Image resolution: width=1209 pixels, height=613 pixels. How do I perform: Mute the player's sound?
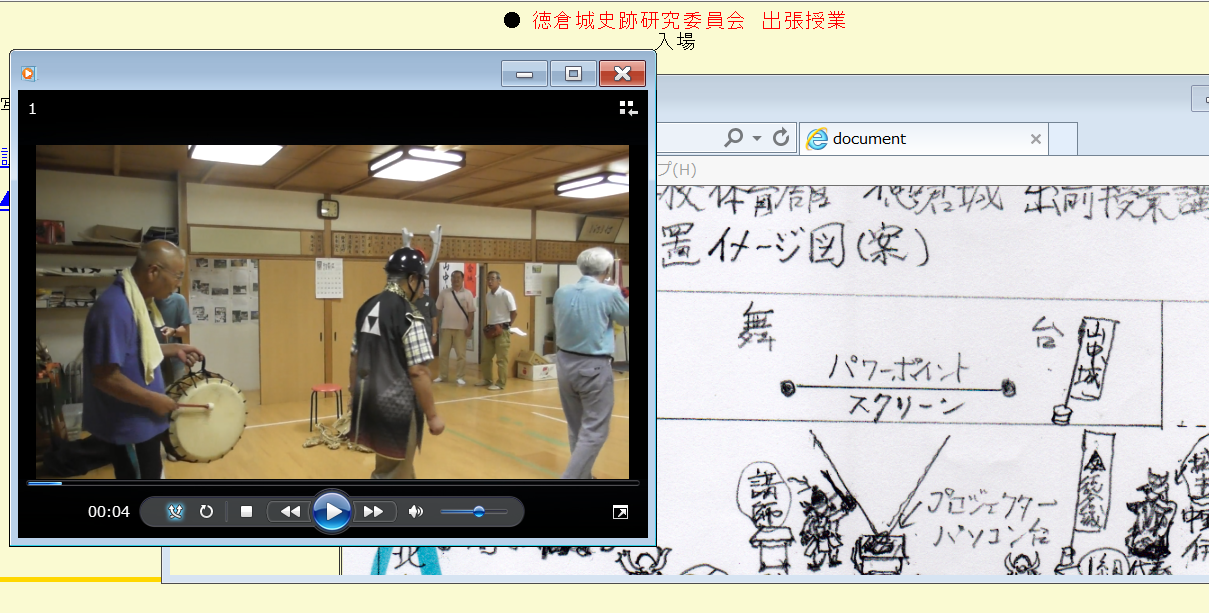[416, 511]
